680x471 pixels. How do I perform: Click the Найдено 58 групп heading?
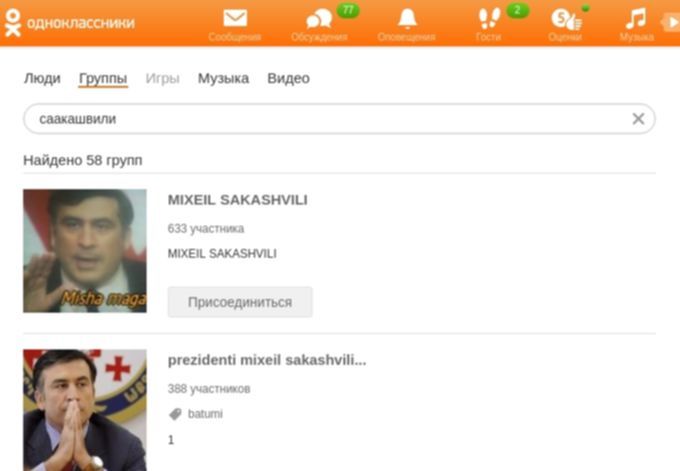click(x=83, y=160)
